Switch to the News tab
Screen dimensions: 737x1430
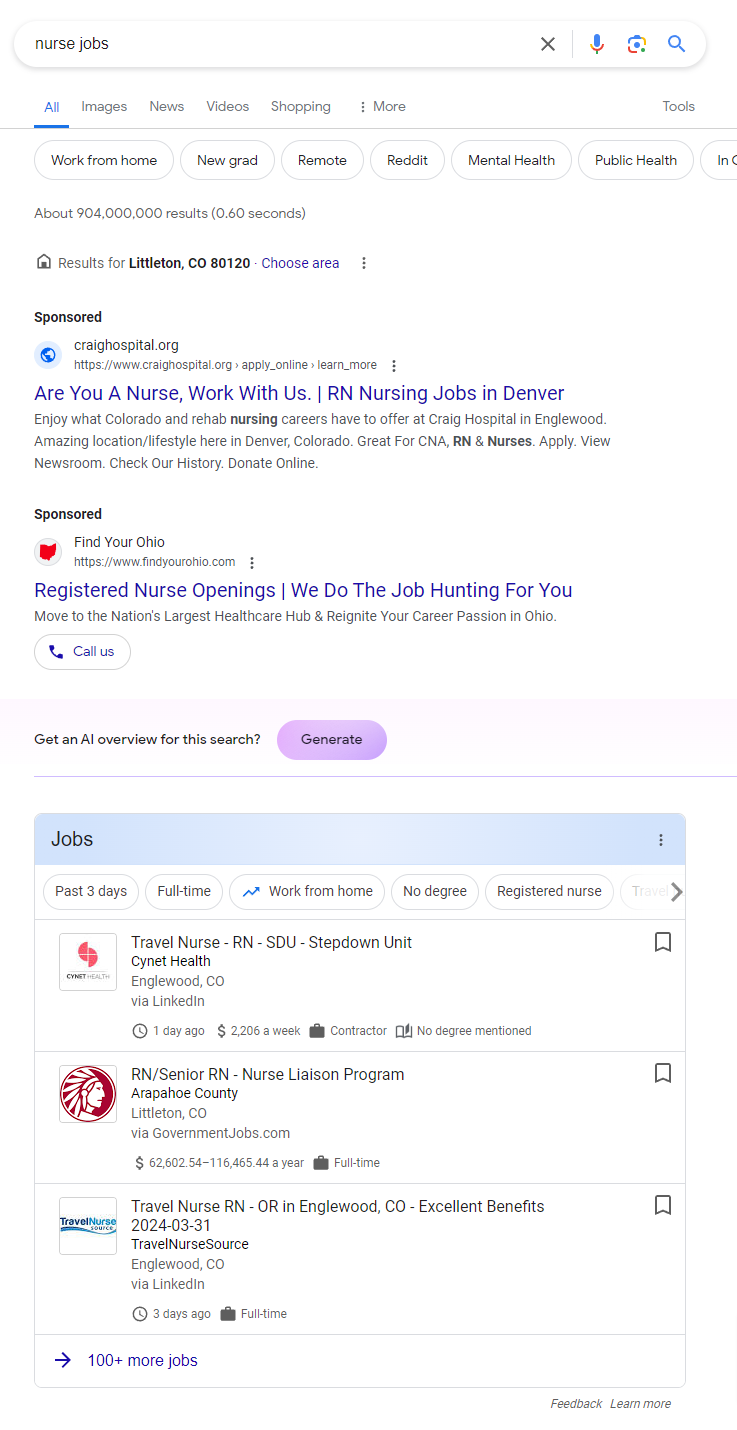167,106
